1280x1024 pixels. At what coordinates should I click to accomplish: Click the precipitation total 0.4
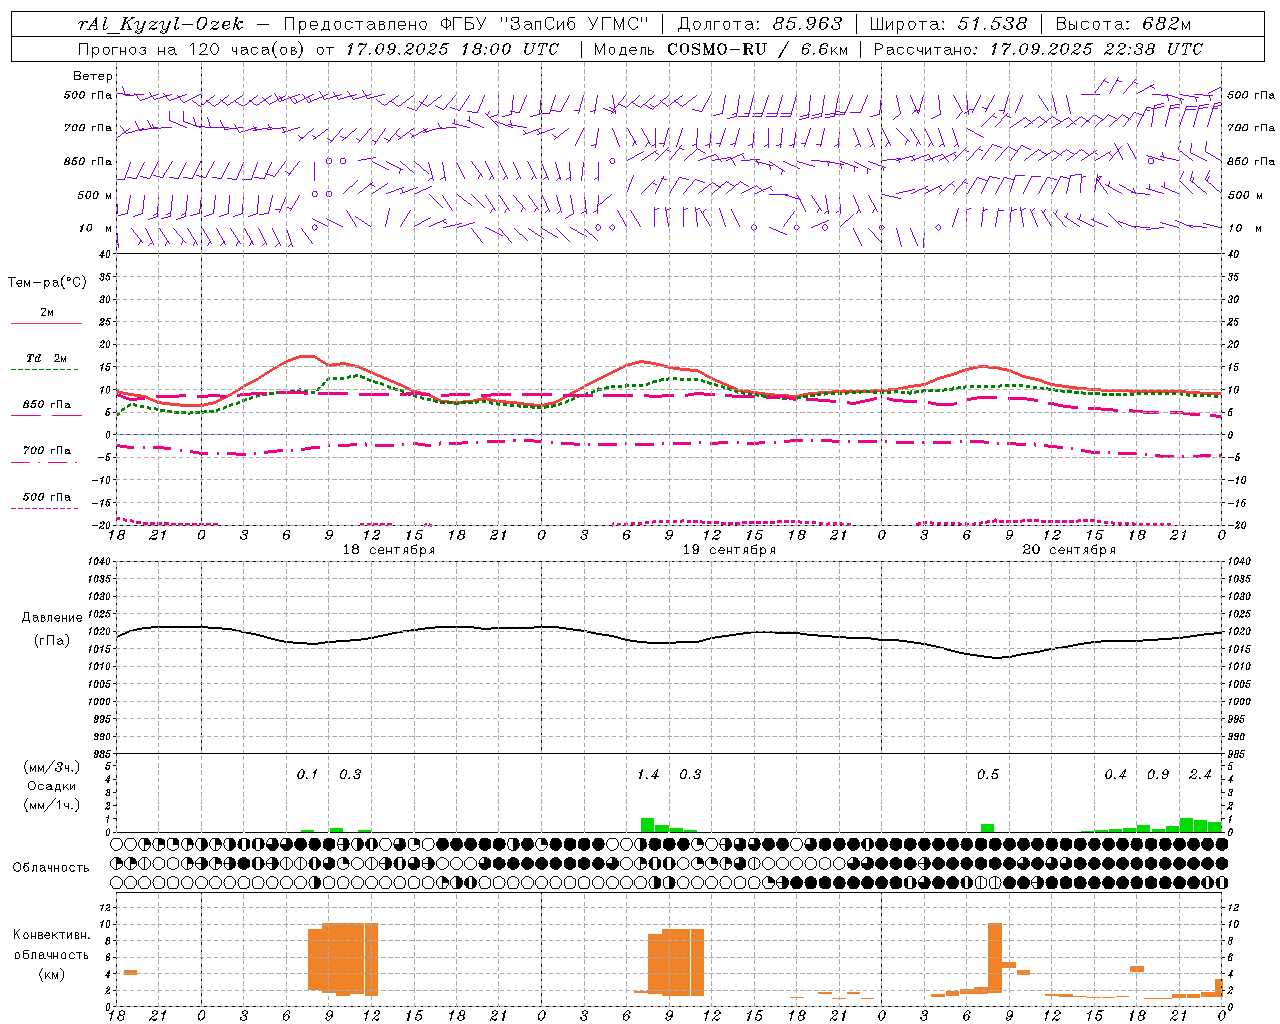click(x=1115, y=775)
